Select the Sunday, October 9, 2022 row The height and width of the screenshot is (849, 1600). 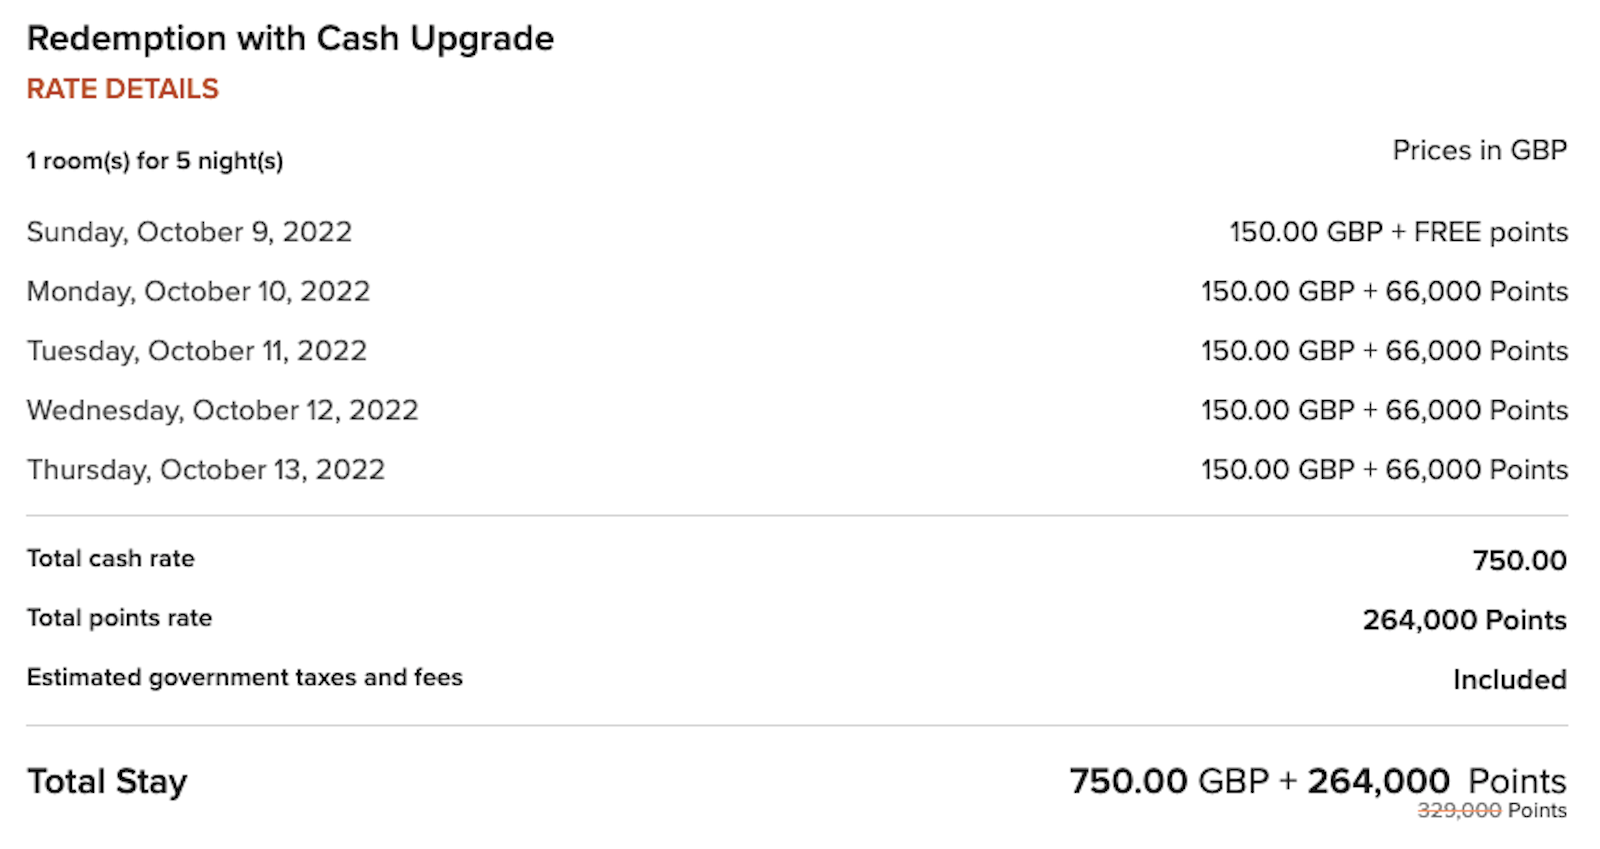coord(797,232)
